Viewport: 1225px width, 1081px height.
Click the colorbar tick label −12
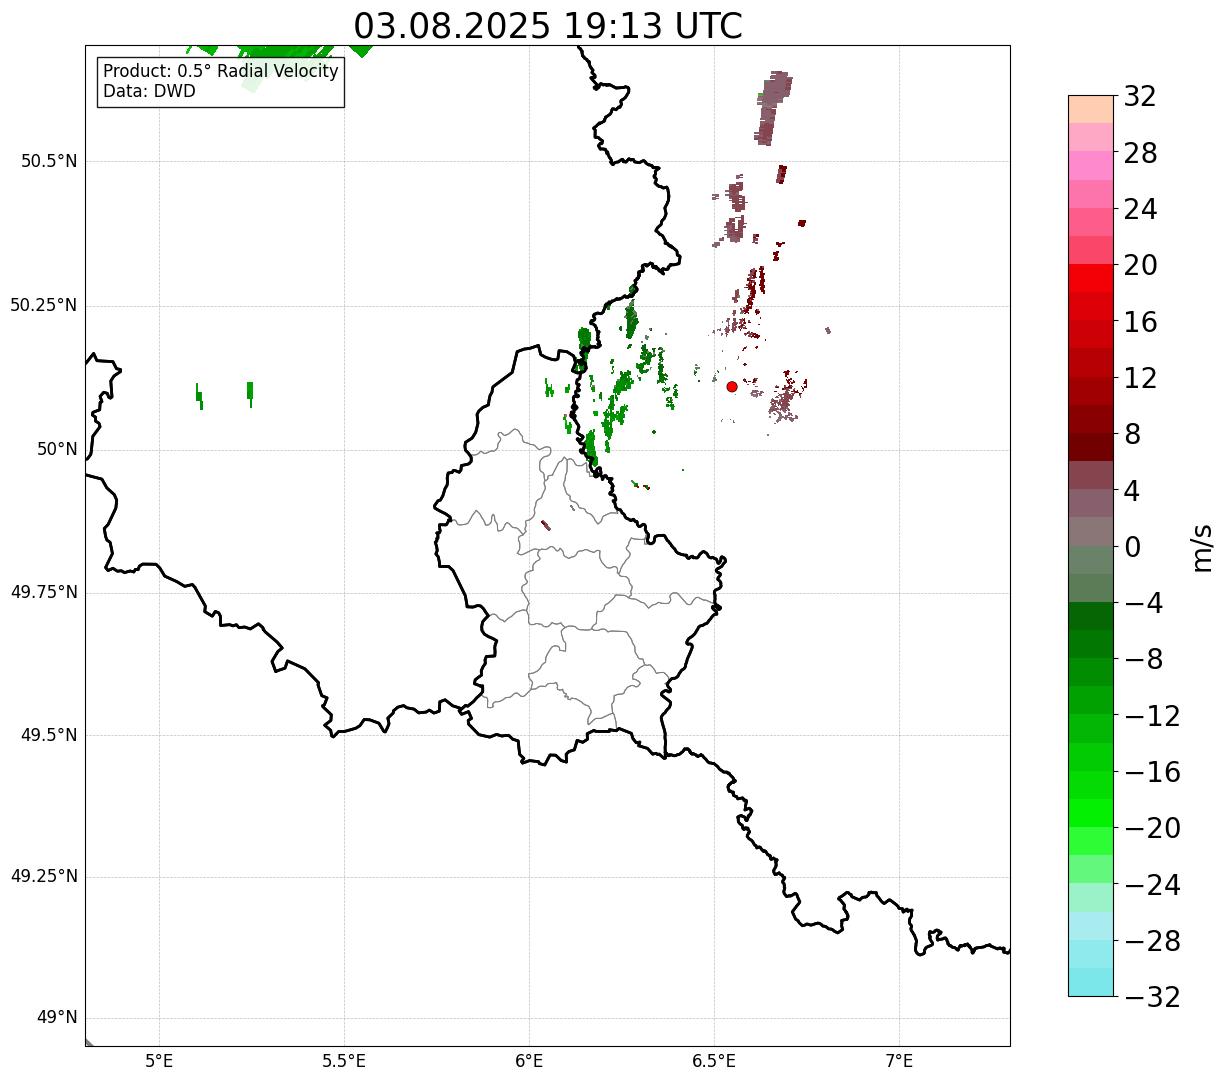point(1152,716)
